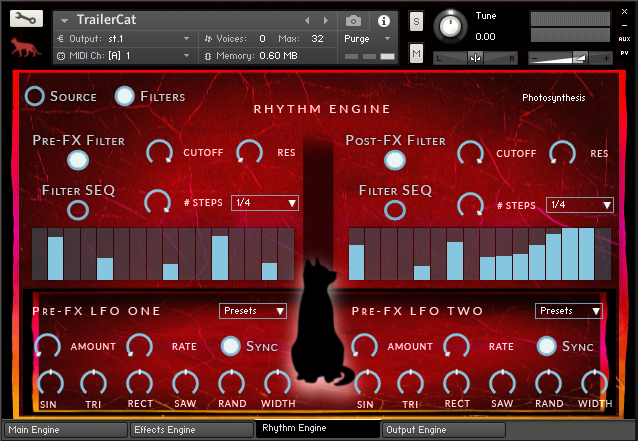The width and height of the screenshot is (638, 441).
Task: Click the red cat logo
Action: coord(25,47)
